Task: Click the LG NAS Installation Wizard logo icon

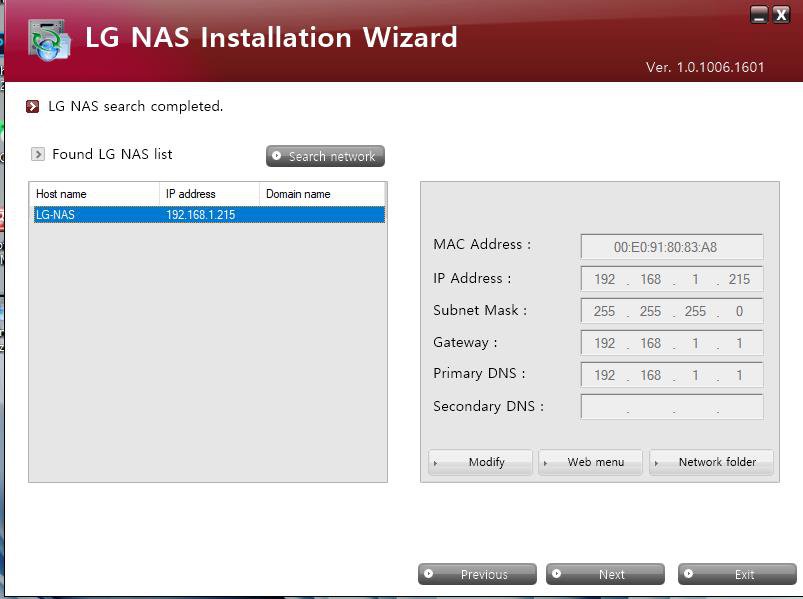Action: (x=49, y=40)
